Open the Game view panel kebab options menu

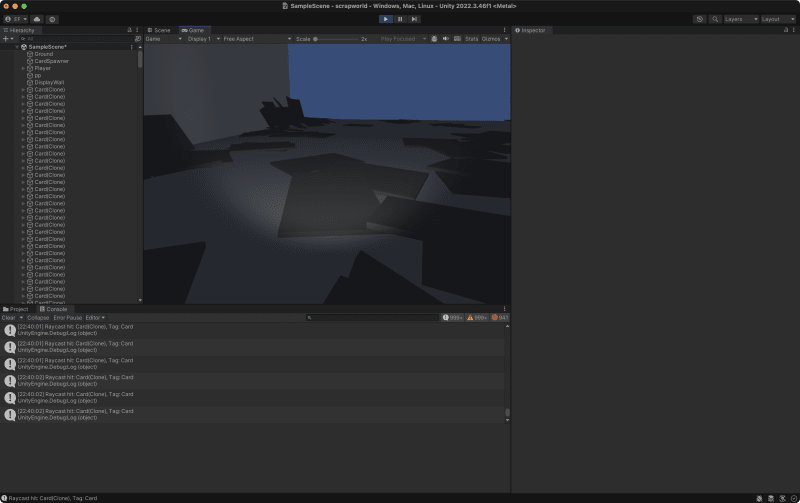505,30
